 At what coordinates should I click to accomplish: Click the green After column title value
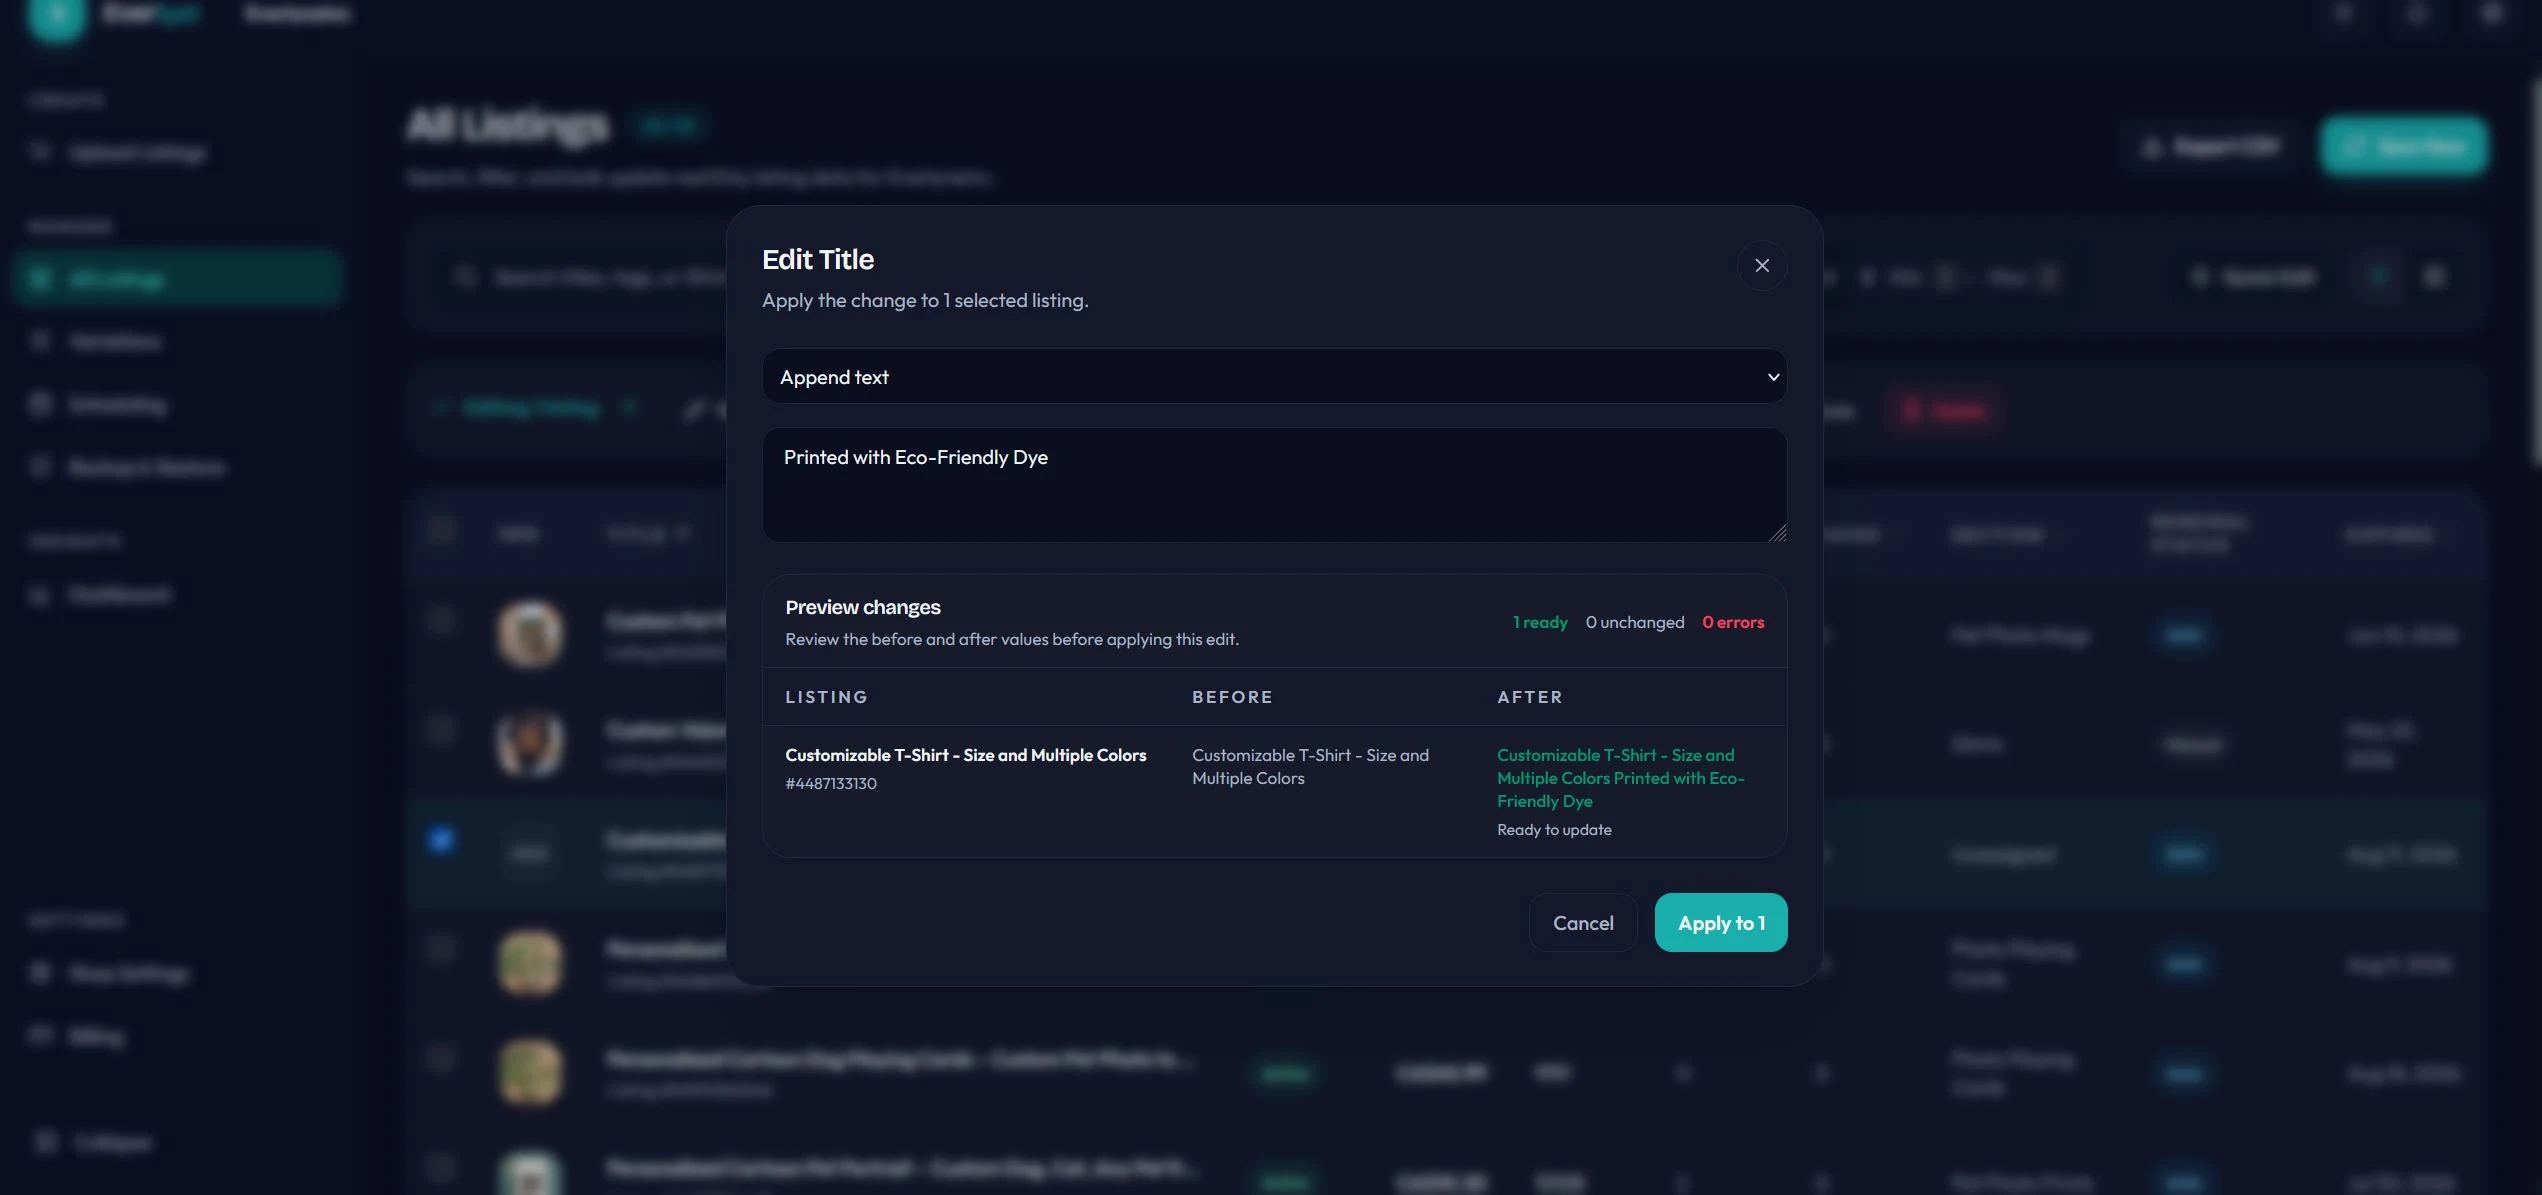coord(1620,778)
